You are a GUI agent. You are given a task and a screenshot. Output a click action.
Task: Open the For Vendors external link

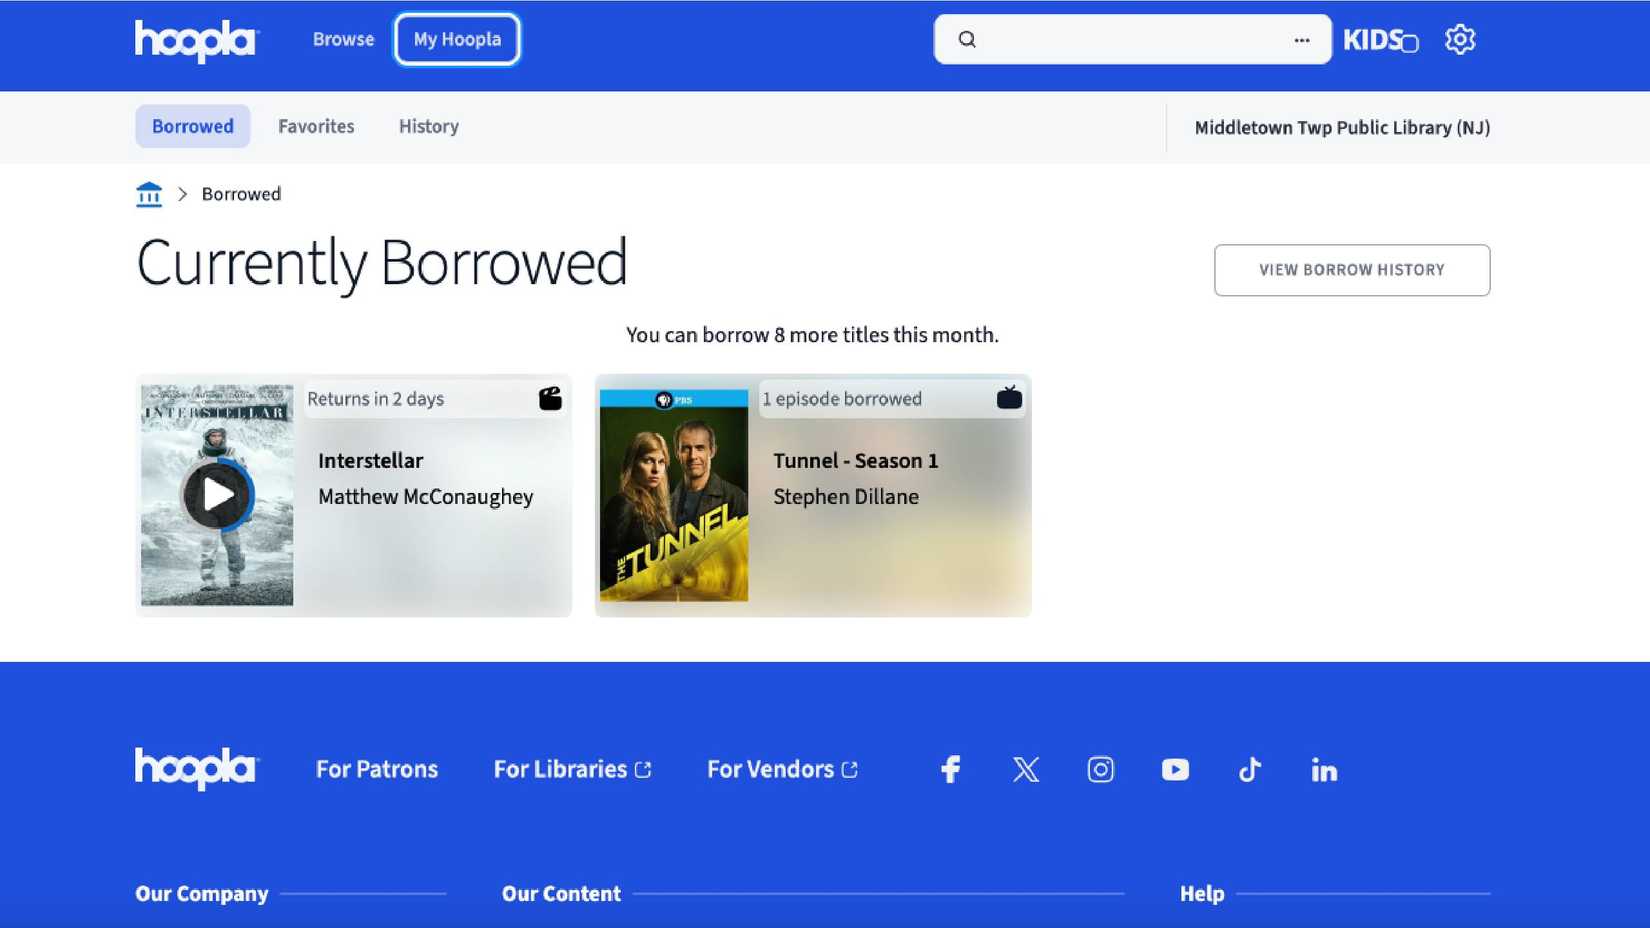(x=783, y=769)
